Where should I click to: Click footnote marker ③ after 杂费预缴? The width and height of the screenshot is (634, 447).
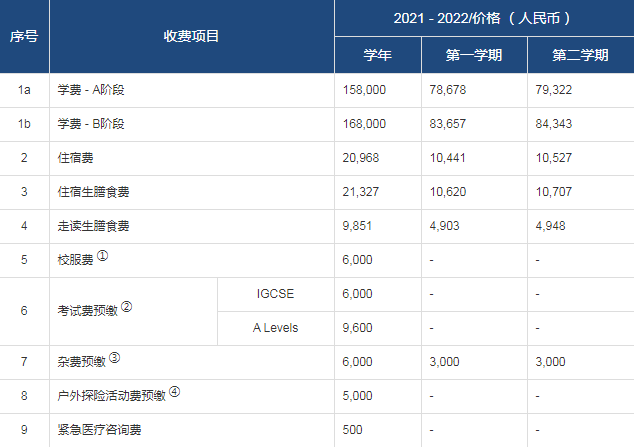(x=114, y=358)
